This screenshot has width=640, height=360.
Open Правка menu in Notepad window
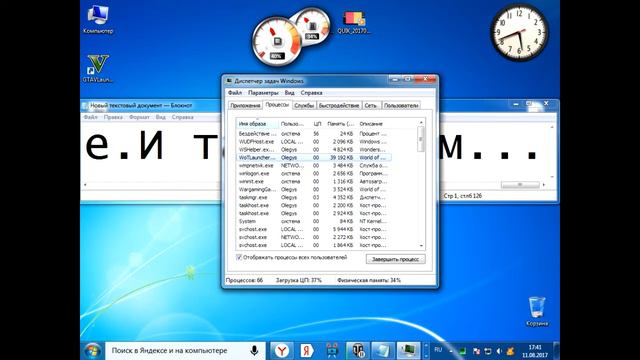pos(113,117)
